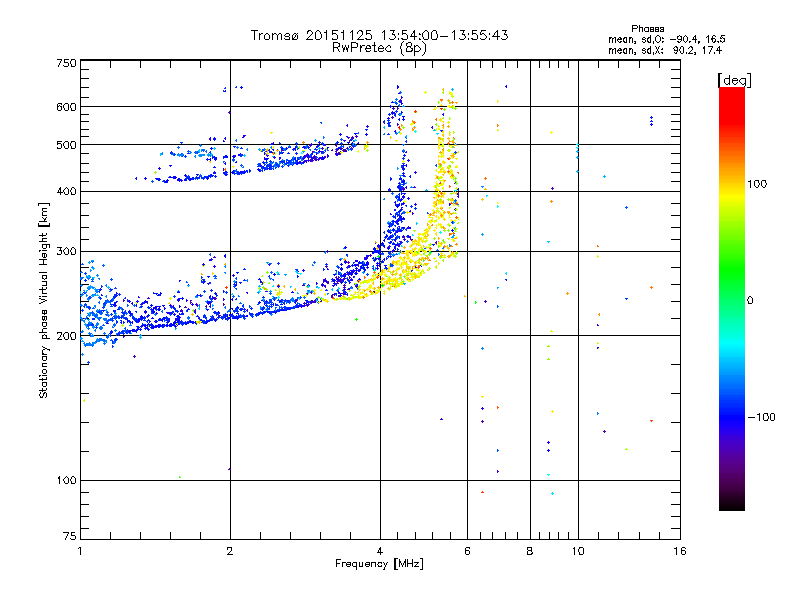800x600 pixels.
Task: Click the mean, sd,O phase value line
Action: [667, 39]
